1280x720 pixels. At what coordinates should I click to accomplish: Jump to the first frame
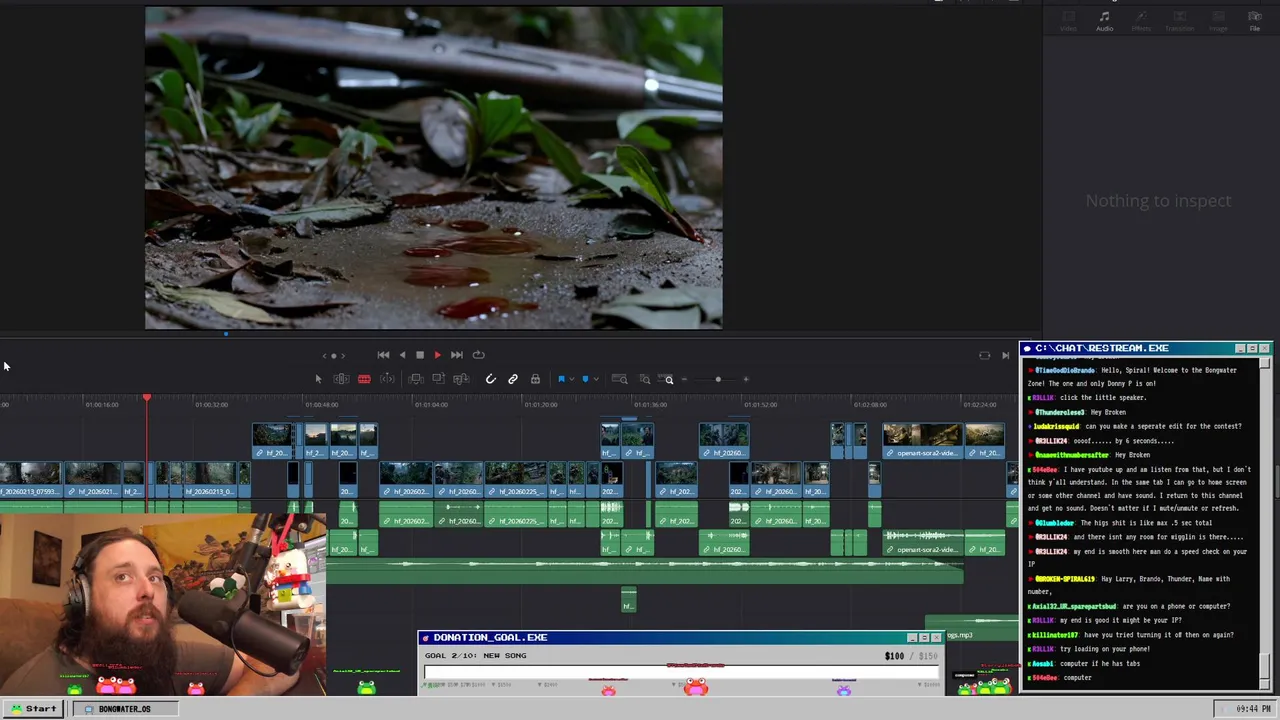(383, 355)
